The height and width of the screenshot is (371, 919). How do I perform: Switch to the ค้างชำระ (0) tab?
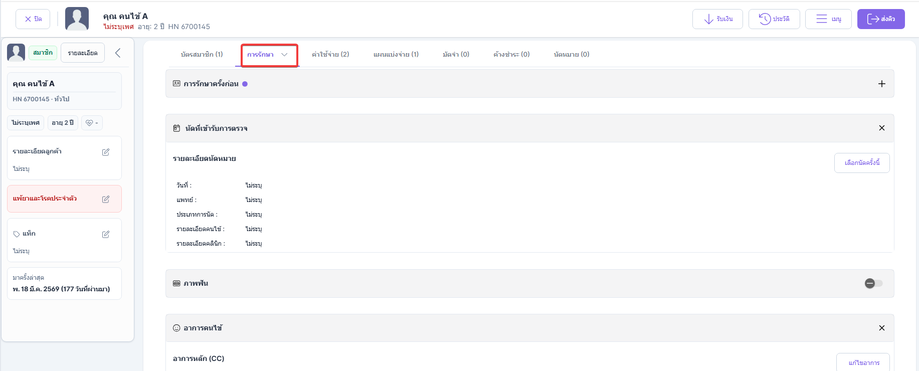pos(512,55)
